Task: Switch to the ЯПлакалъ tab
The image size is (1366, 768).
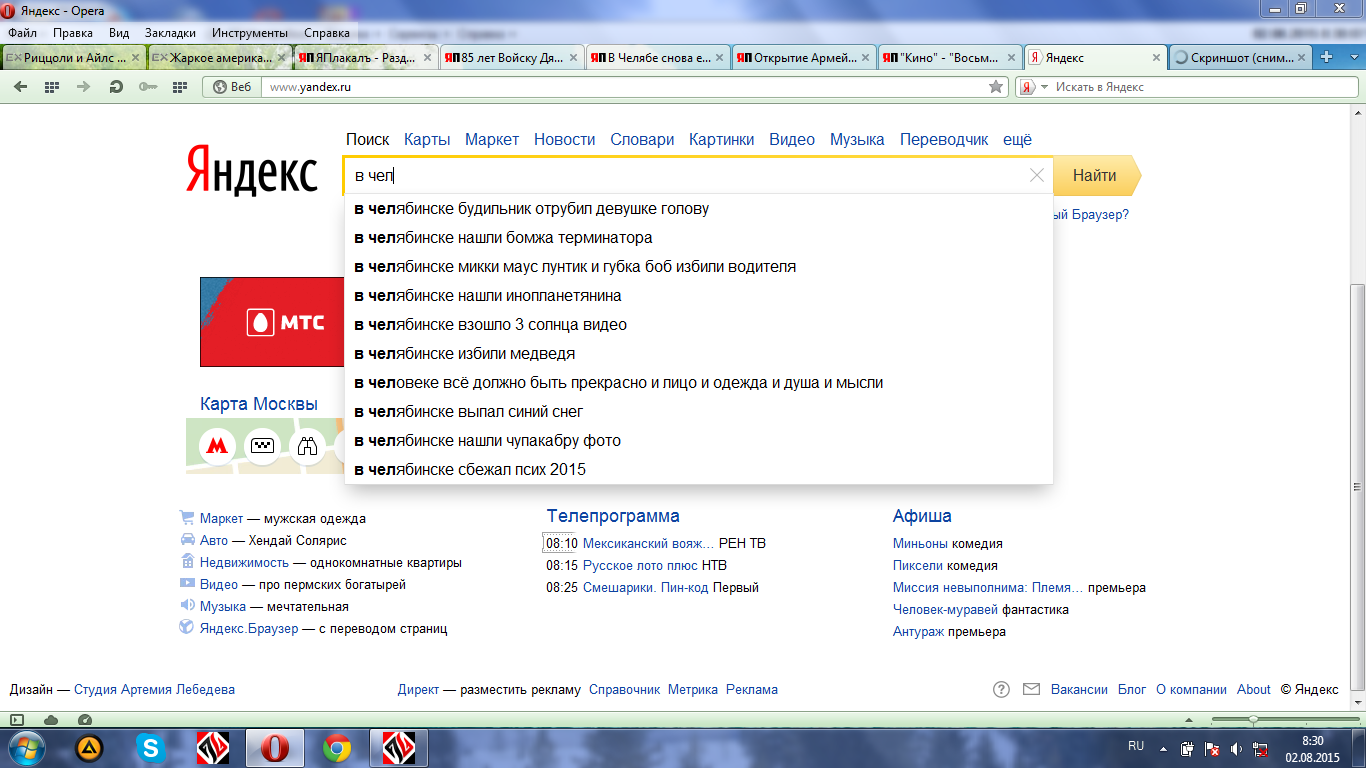Action: click(x=365, y=58)
